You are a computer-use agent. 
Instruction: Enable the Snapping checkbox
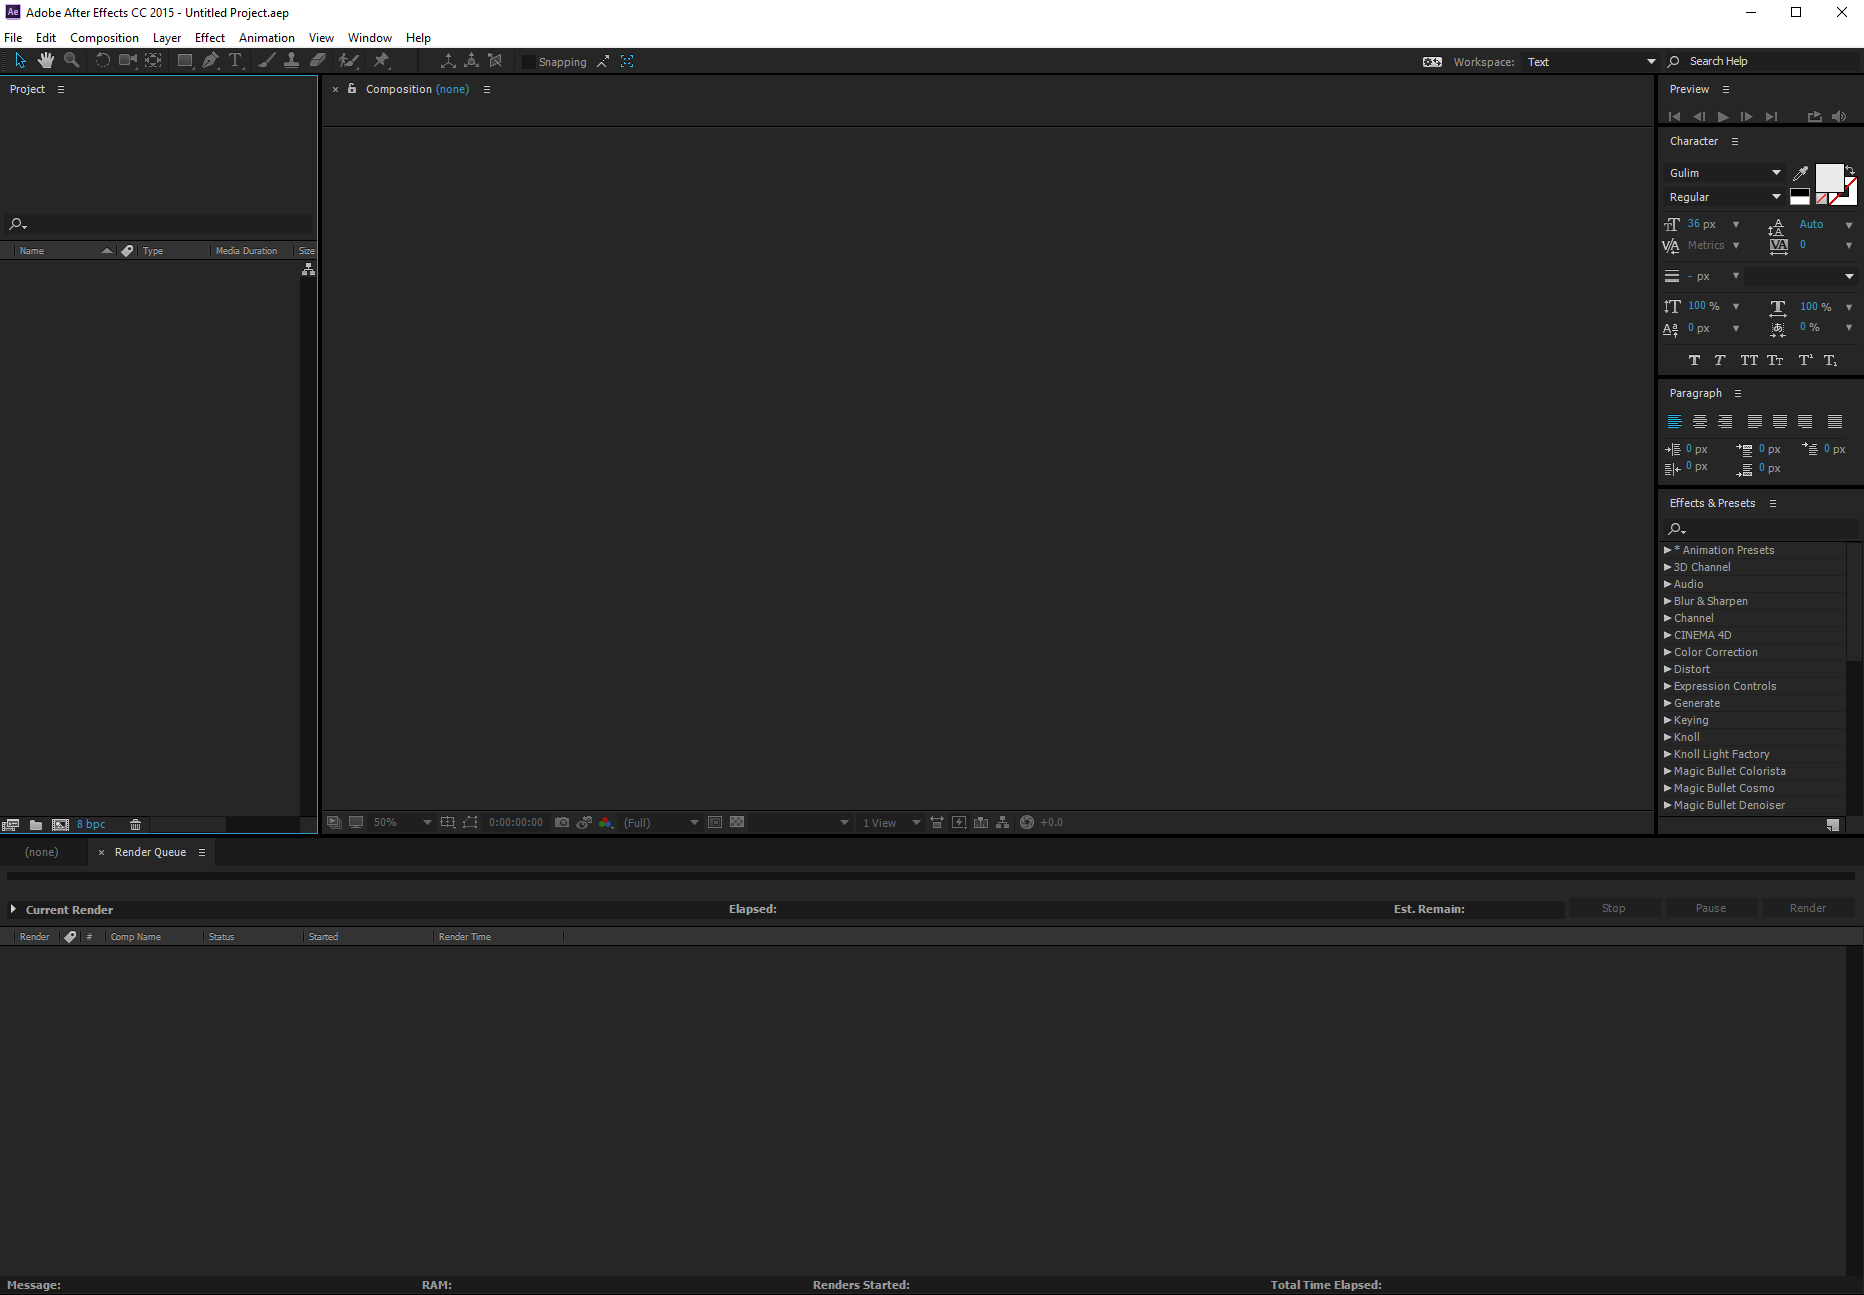click(528, 62)
